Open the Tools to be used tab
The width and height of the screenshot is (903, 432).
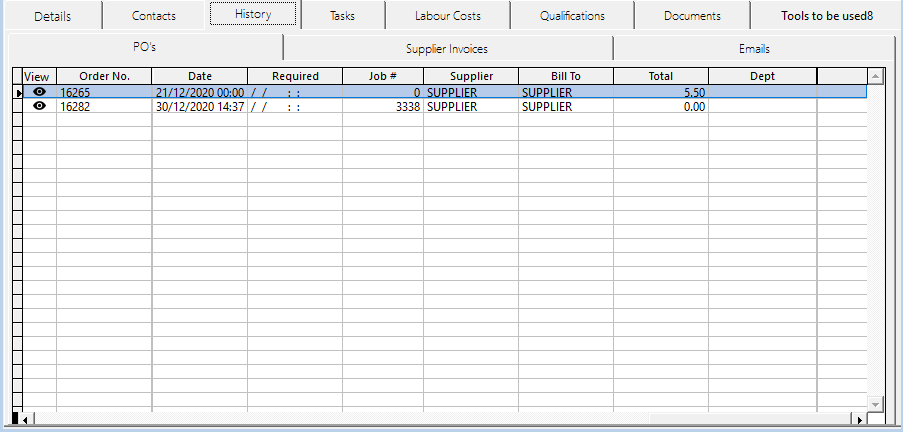[x=827, y=16]
